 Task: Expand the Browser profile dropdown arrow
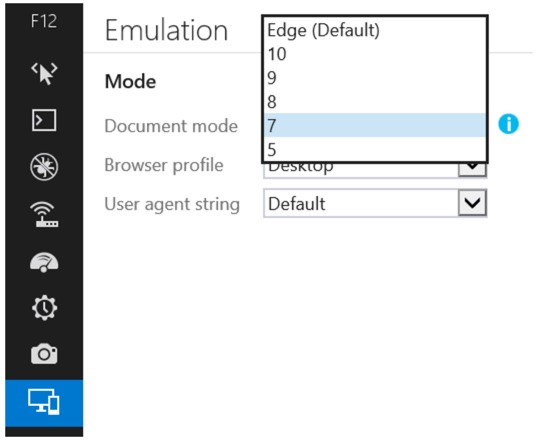(472, 170)
